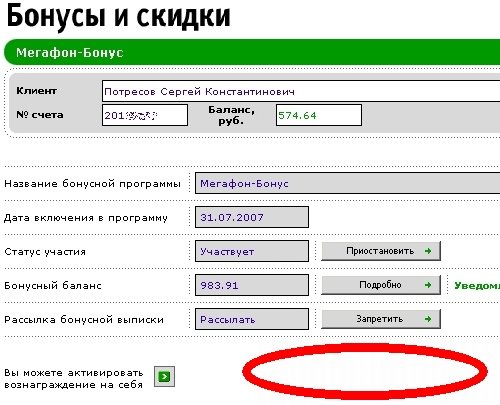The image size is (500, 405).
Task: Select the 31.07.2007 inclusion date field
Action: [x=252, y=217]
